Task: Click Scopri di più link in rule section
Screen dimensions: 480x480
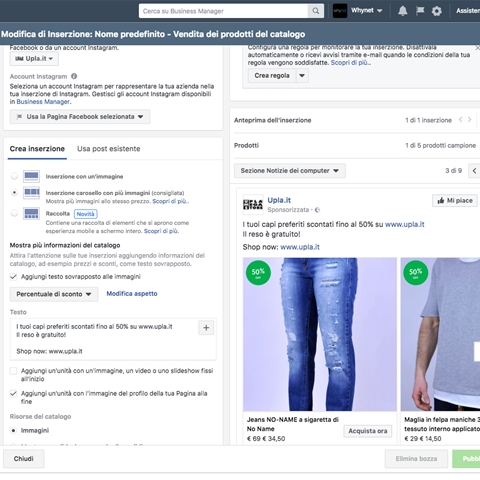Action: click(x=350, y=63)
